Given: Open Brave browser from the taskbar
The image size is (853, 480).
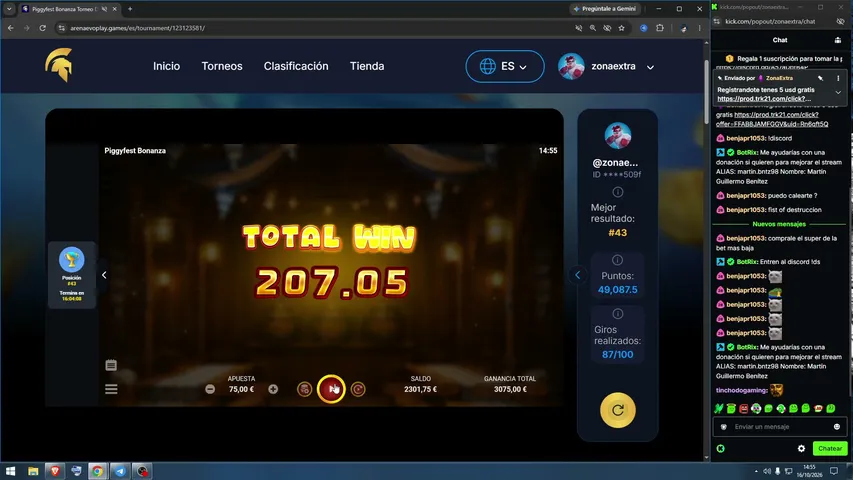Looking at the screenshot, I should [55, 471].
